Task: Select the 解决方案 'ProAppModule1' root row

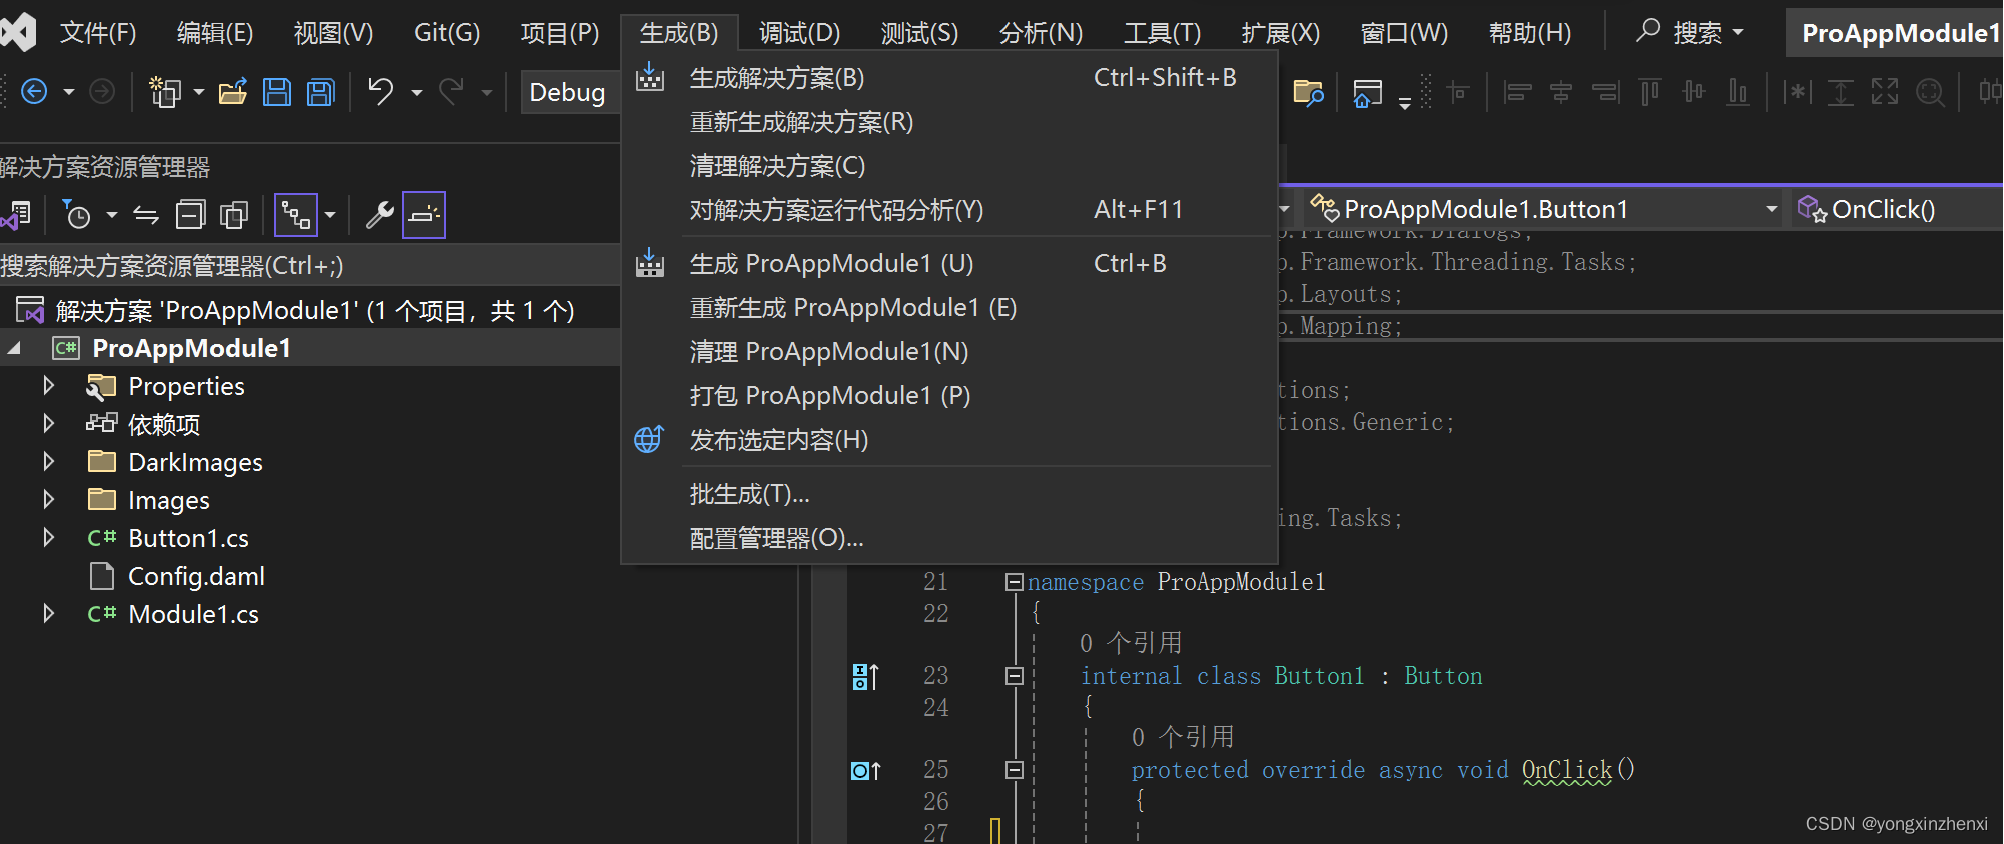Action: point(310,310)
